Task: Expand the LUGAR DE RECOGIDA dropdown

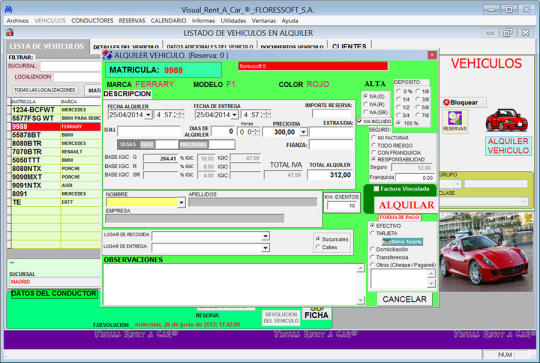Action: pyautogui.click(x=266, y=236)
